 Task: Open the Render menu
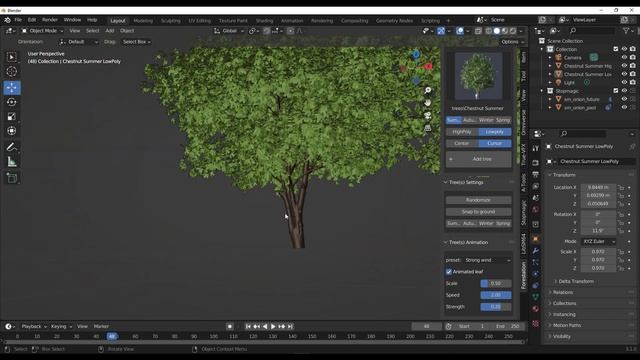50,20
